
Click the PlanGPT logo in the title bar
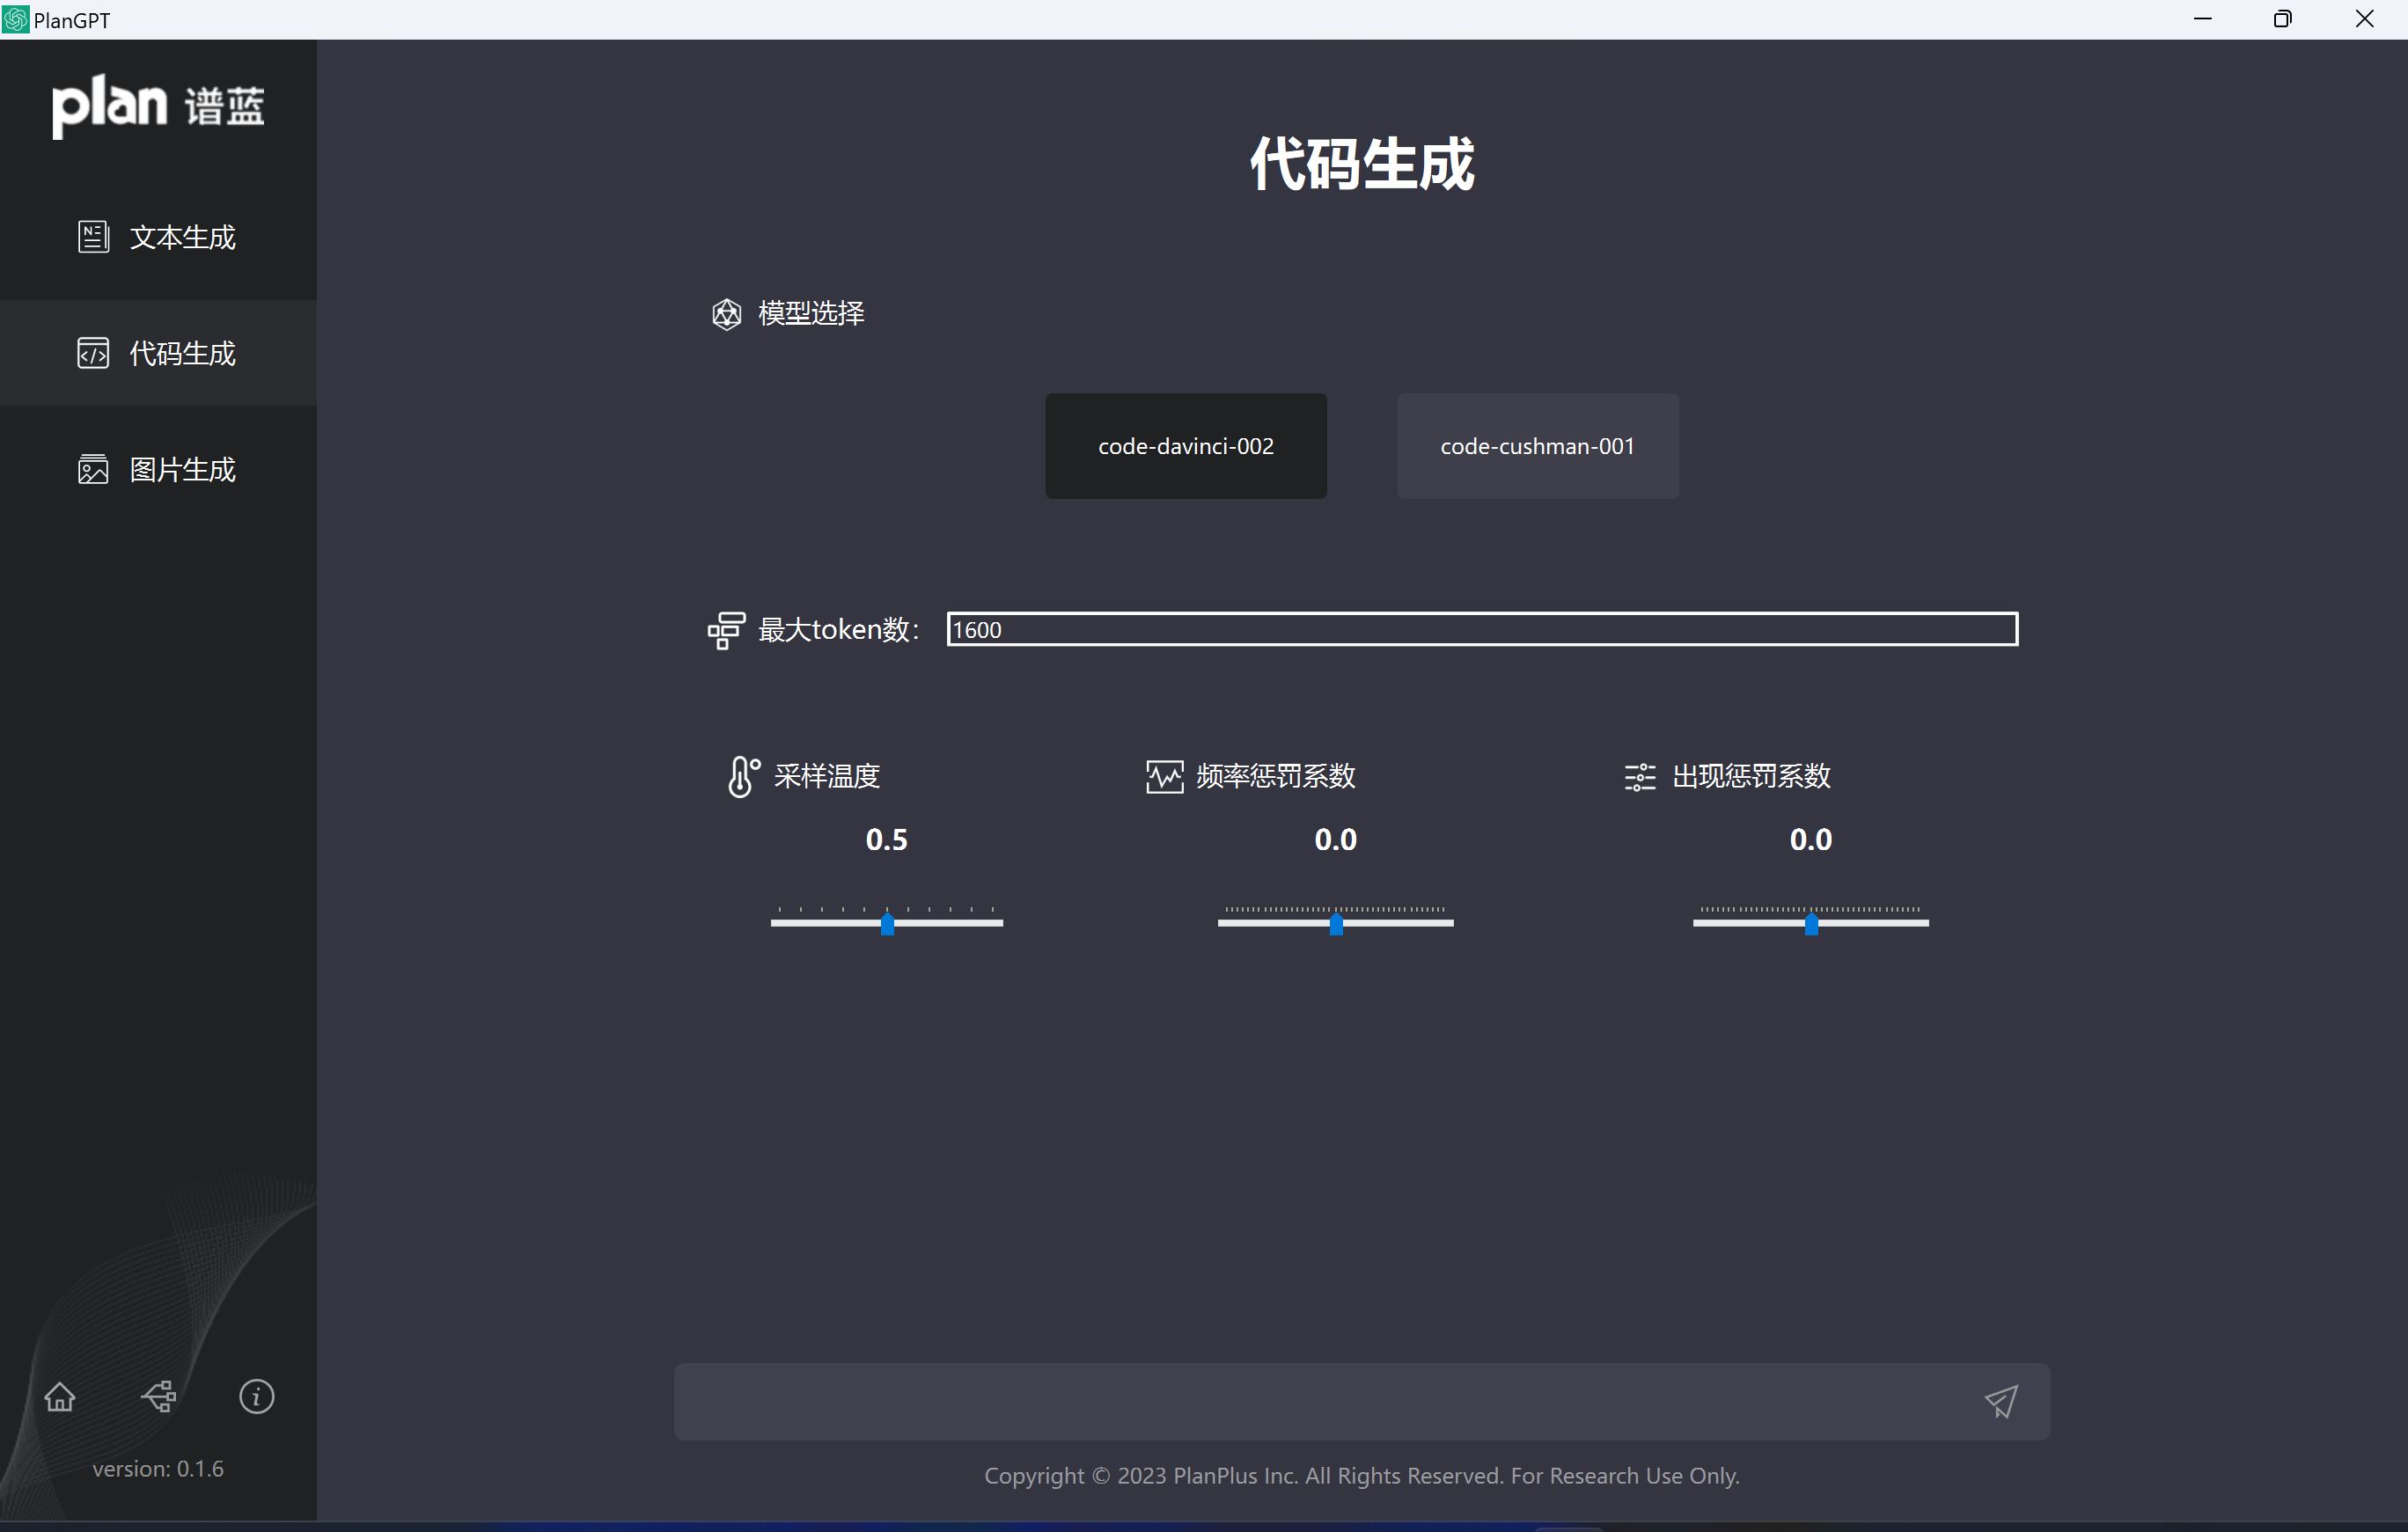[16, 19]
